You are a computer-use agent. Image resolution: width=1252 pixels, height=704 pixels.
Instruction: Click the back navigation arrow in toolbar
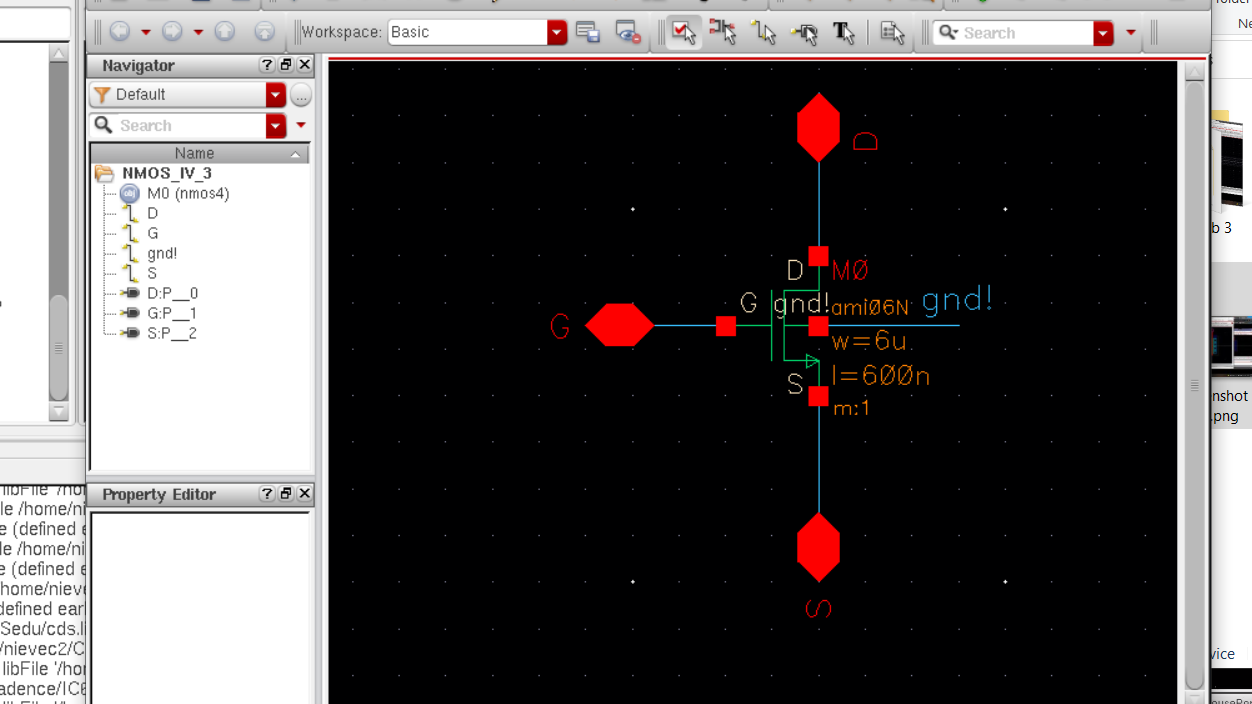coord(120,32)
